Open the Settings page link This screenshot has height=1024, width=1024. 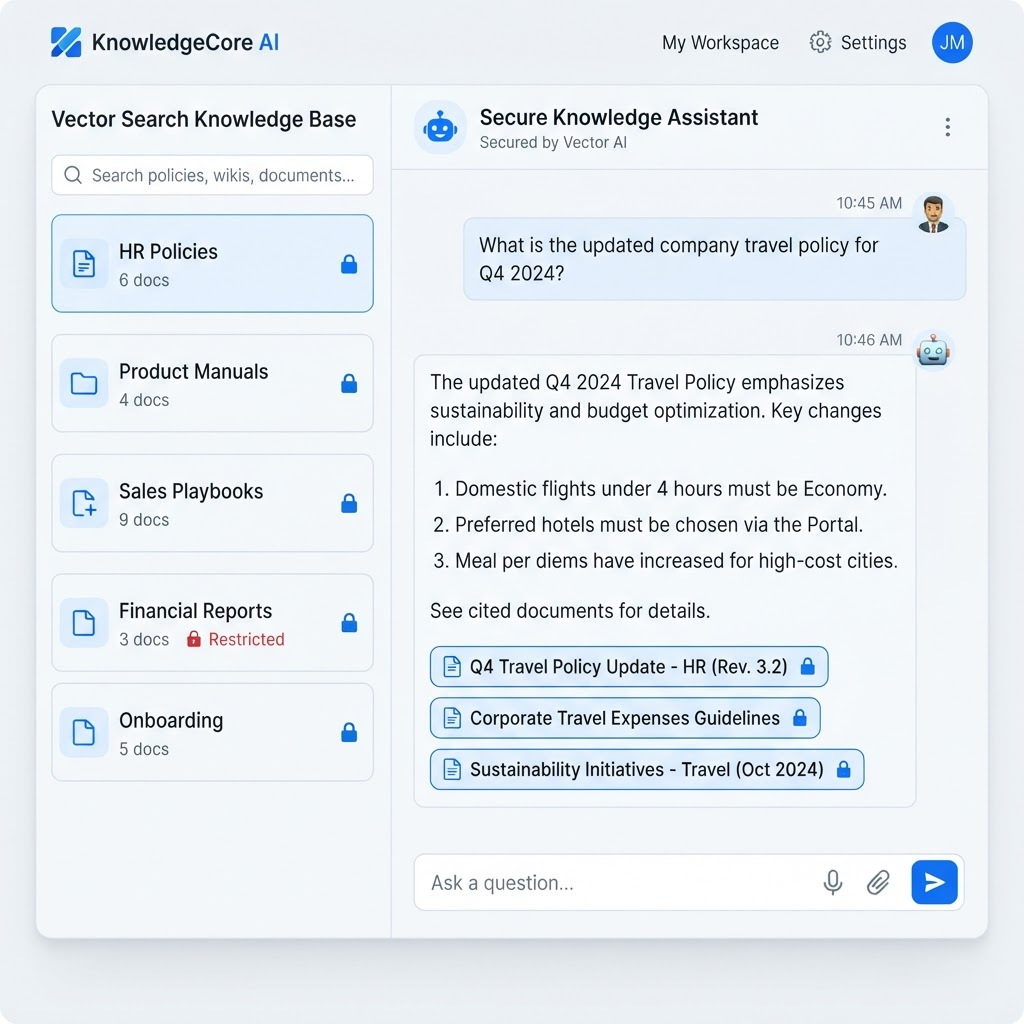873,43
